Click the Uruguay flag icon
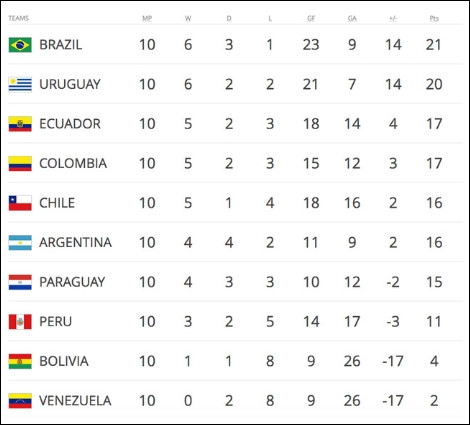 point(20,84)
